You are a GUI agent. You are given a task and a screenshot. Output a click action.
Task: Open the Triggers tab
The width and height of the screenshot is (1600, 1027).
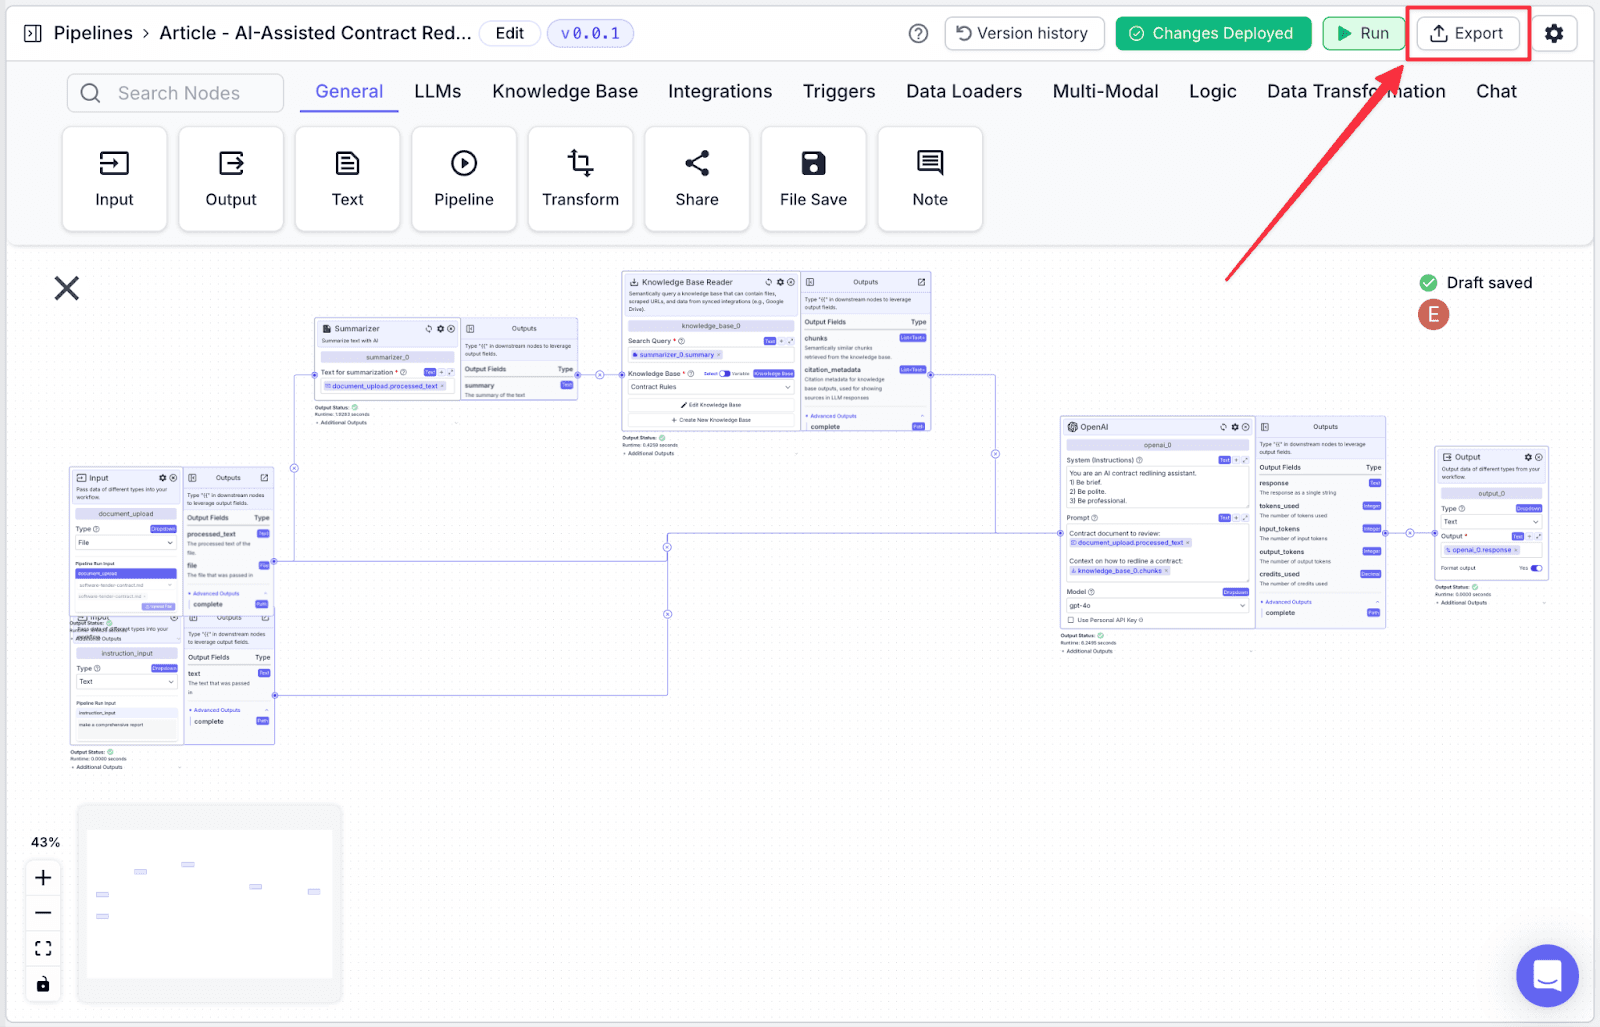[839, 91]
